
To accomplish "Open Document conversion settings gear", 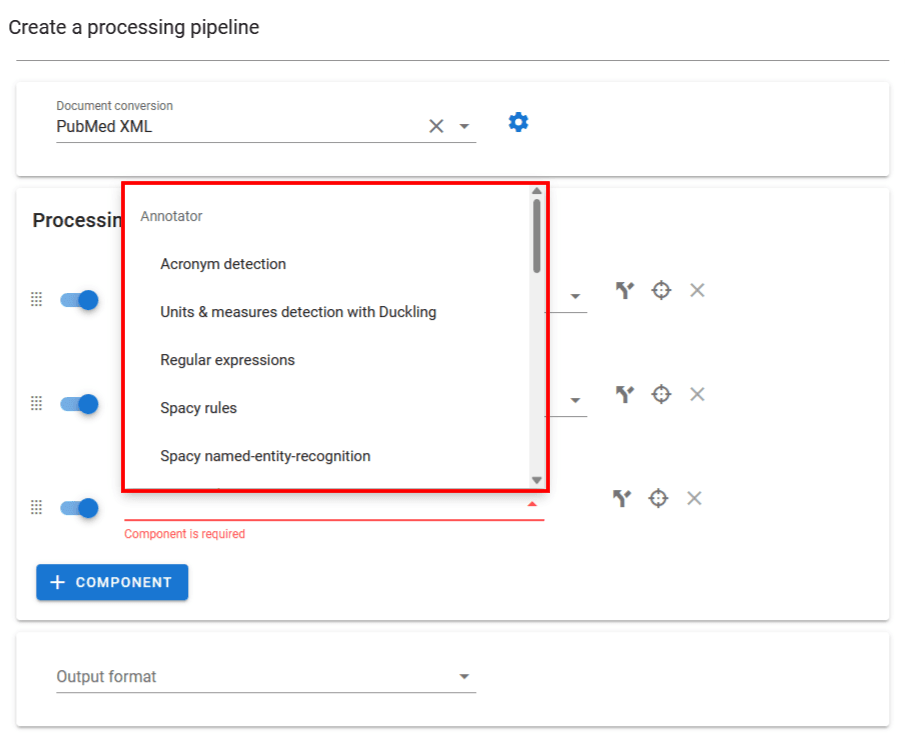I will tap(518, 123).
